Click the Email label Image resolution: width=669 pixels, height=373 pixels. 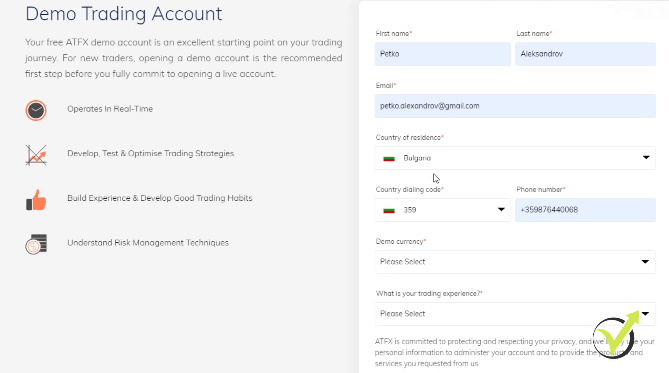click(x=386, y=85)
